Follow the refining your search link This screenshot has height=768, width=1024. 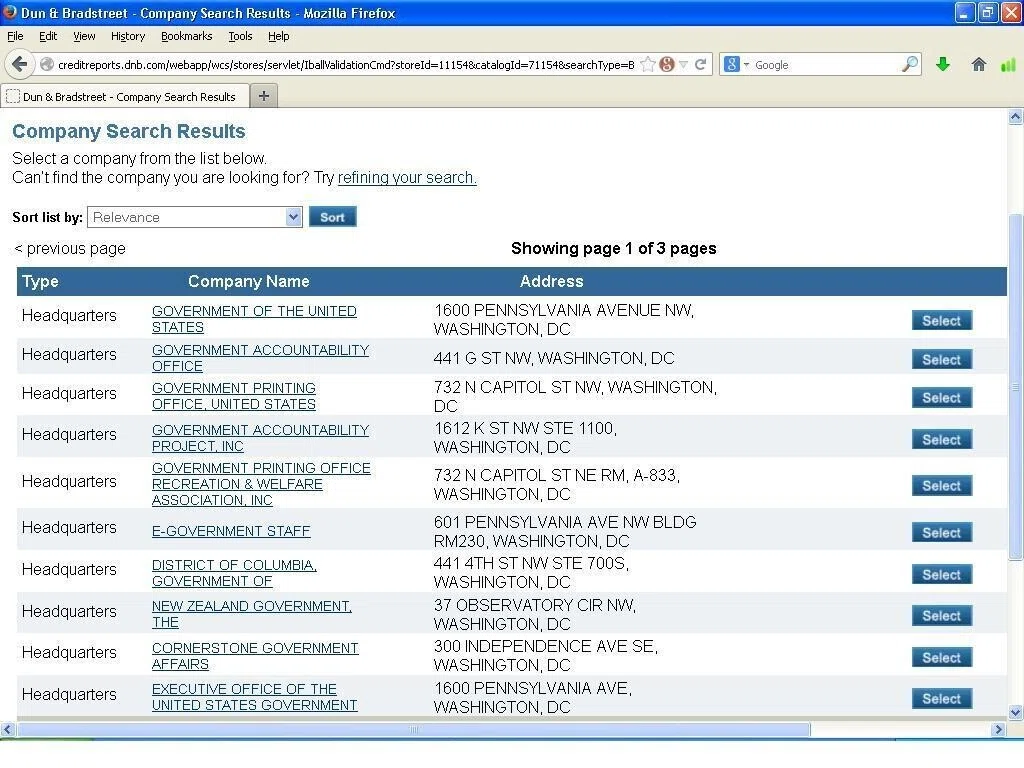[x=407, y=178]
